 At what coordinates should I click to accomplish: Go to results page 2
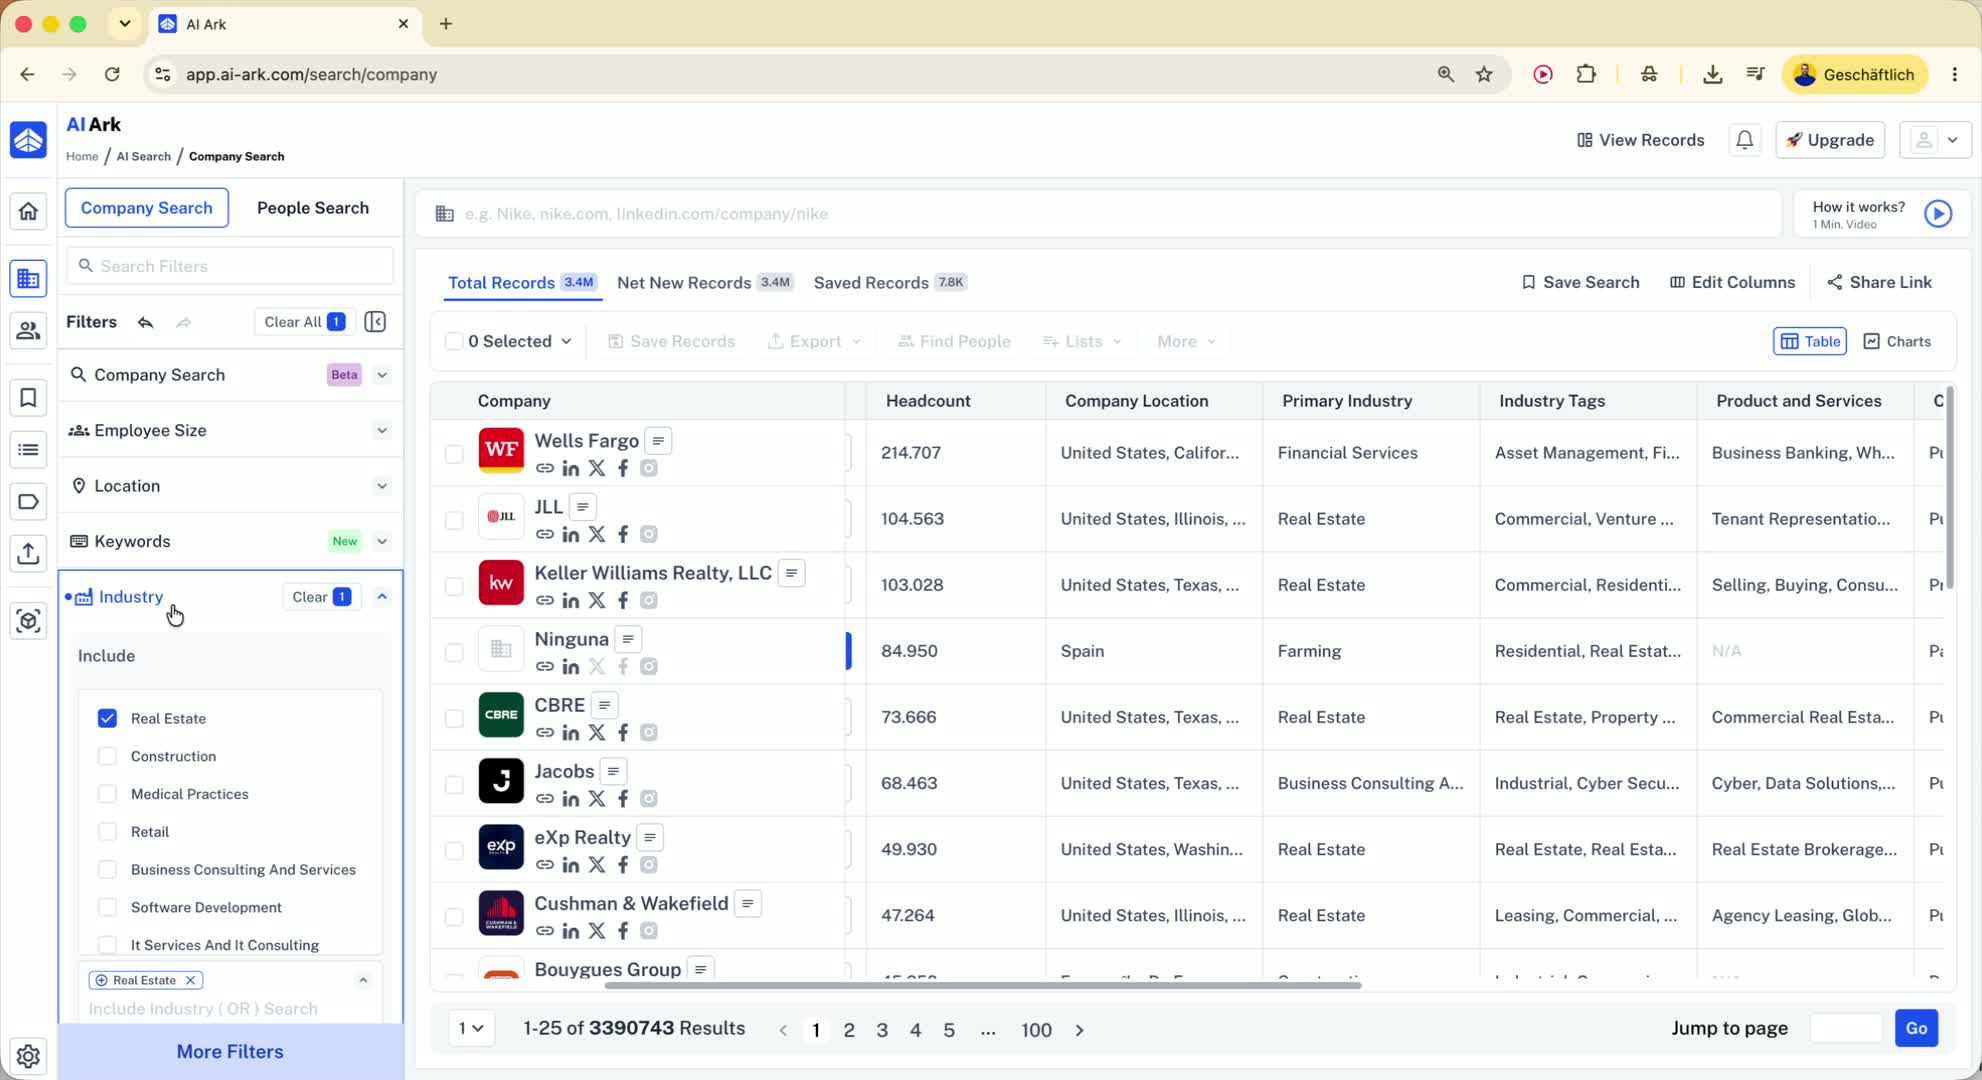tap(849, 1030)
